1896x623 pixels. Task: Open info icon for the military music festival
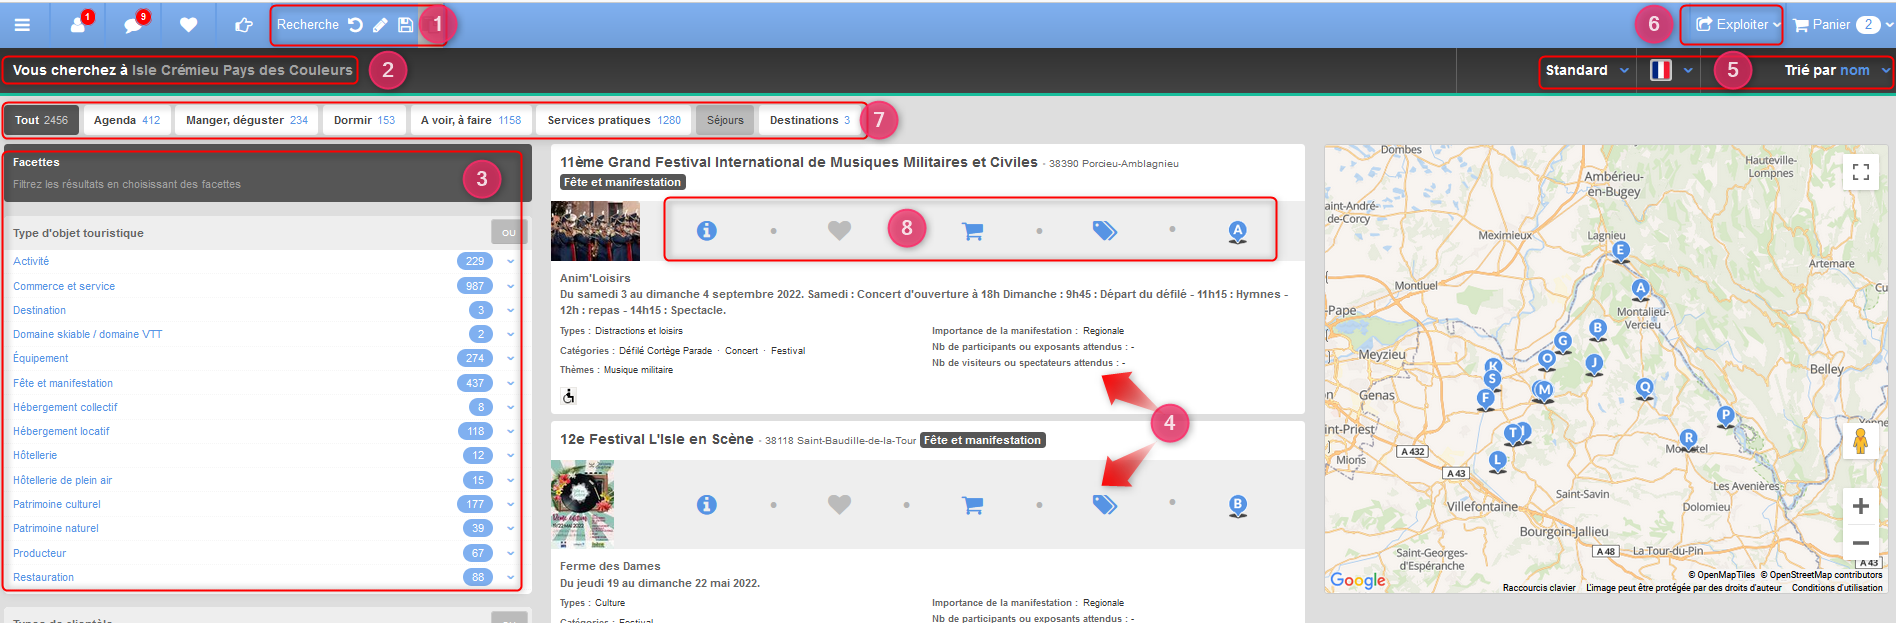(x=707, y=231)
